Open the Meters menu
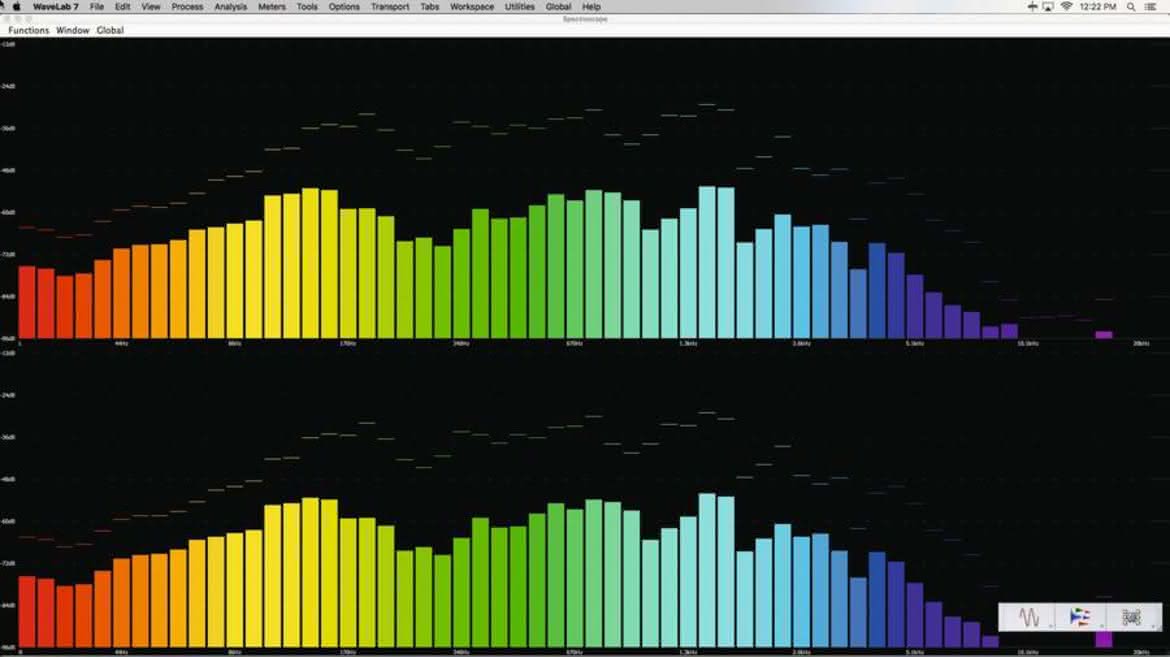Image resolution: width=1170 pixels, height=657 pixels. pos(272,7)
